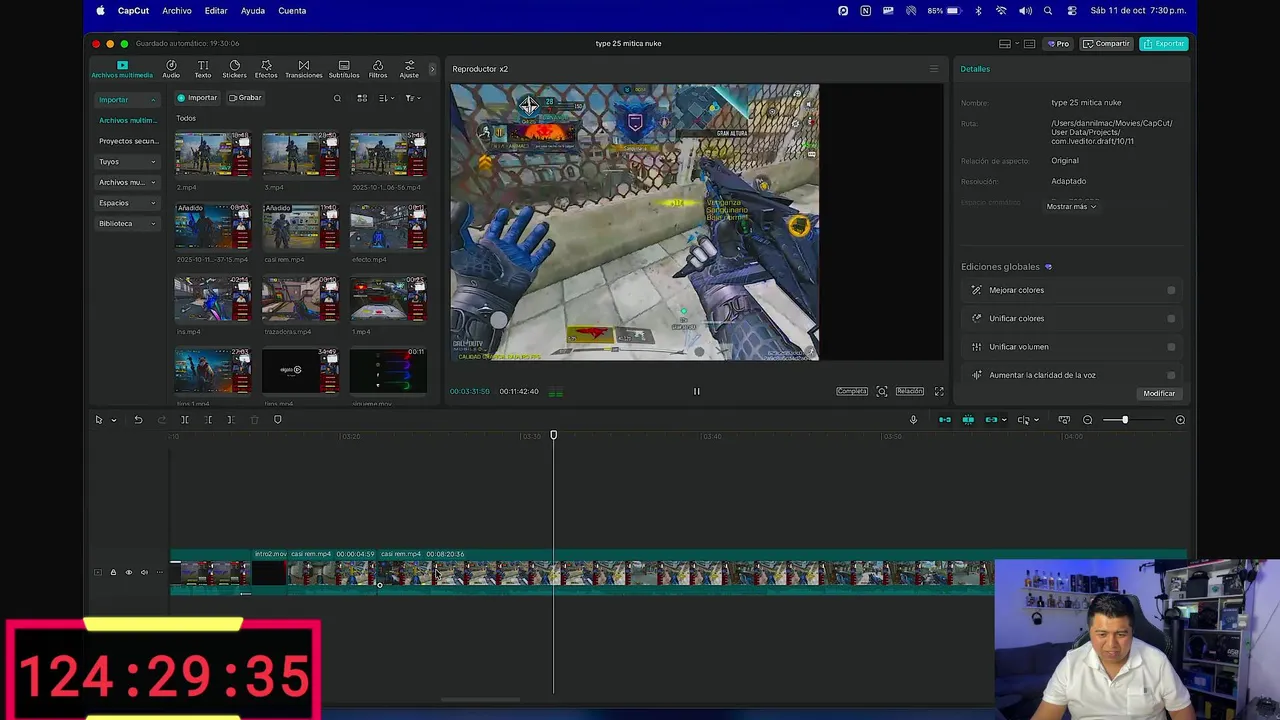
Task: Select the efecto.mp4 media thumbnail
Action: click(388, 227)
